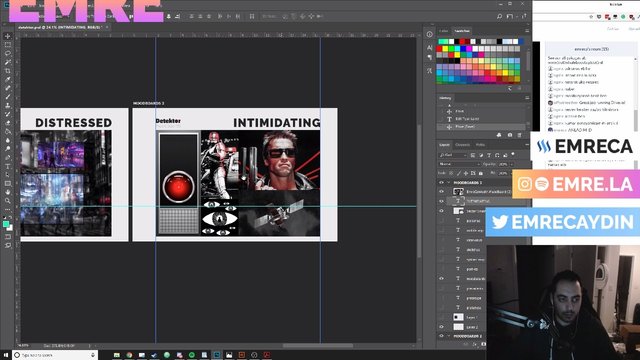The height and width of the screenshot is (360, 640).
Task: Select the Crop tool
Action: [x=8, y=71]
